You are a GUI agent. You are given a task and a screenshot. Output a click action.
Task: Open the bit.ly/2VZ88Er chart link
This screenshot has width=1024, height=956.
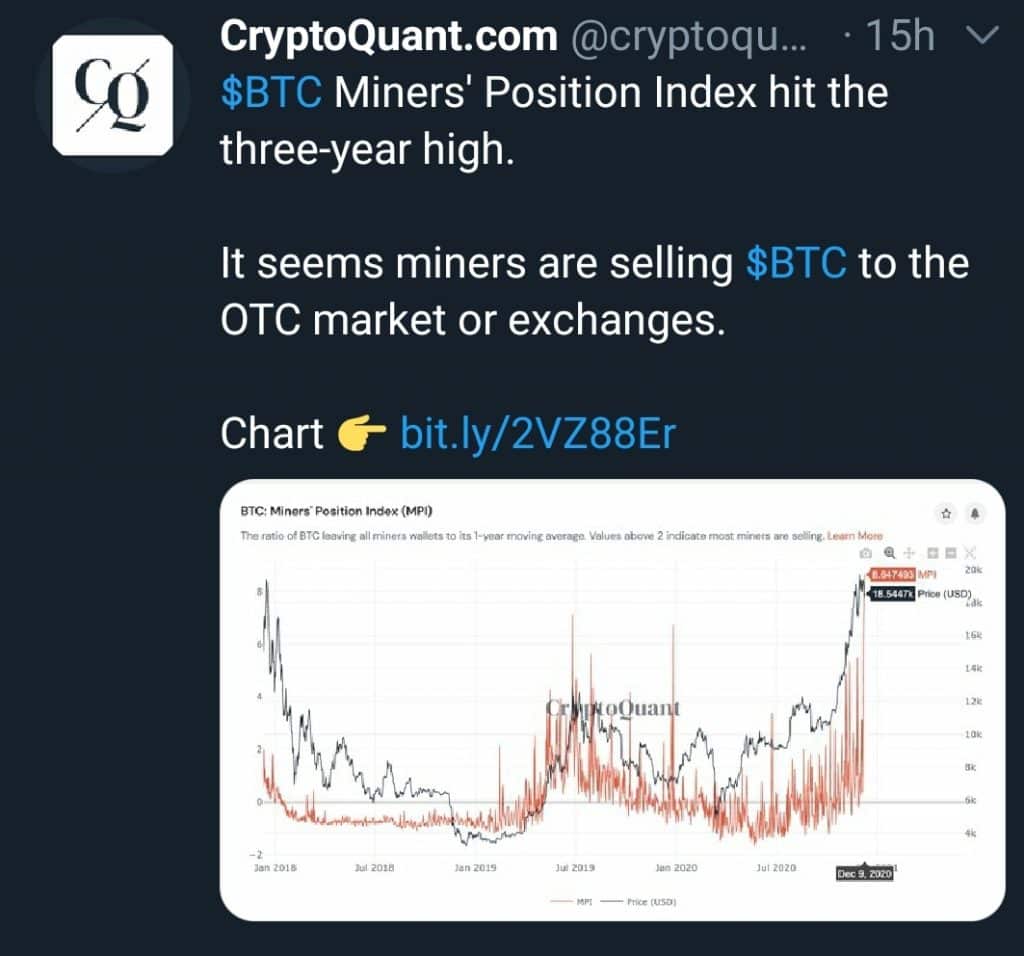(537, 433)
